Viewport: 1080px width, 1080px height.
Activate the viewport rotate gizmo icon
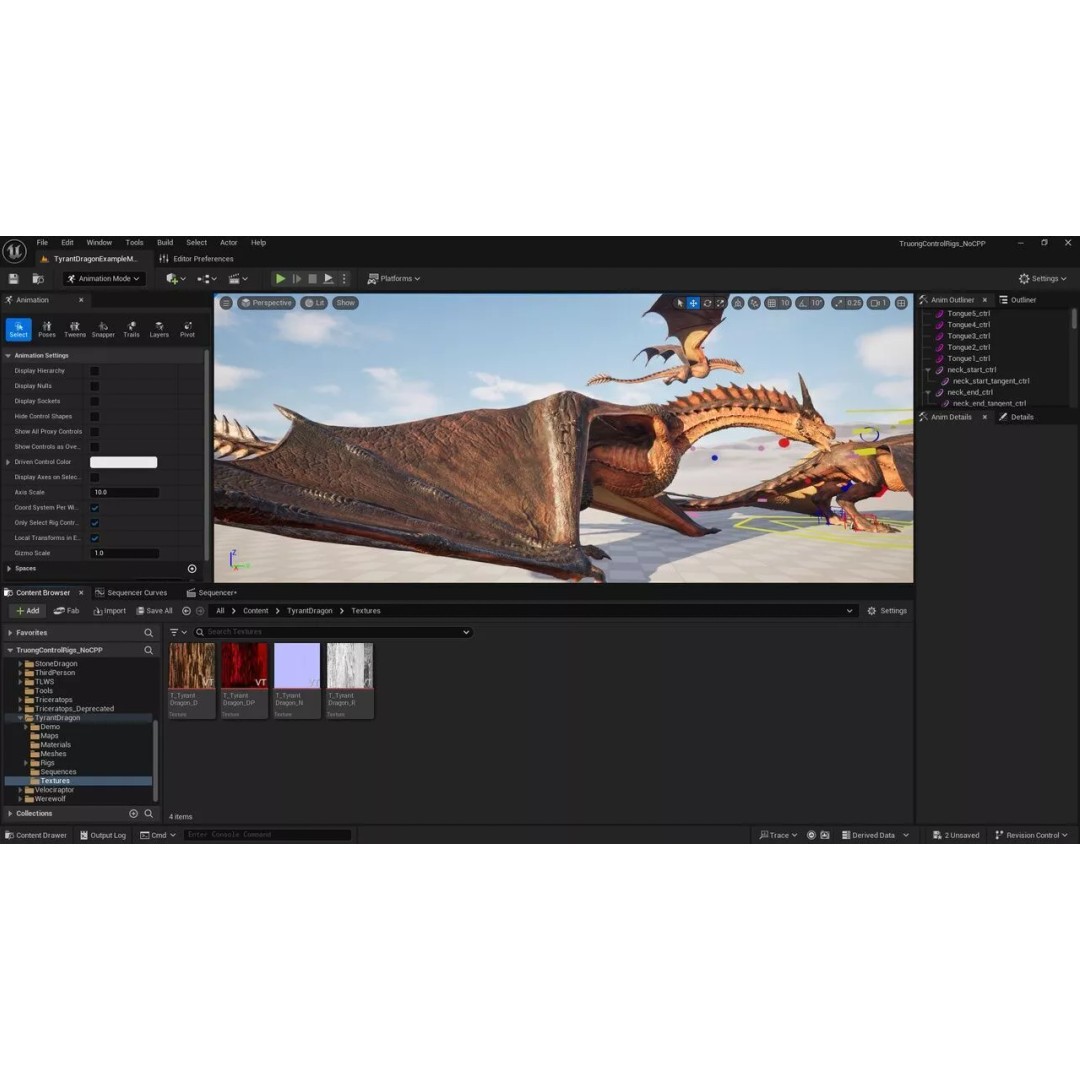(707, 303)
